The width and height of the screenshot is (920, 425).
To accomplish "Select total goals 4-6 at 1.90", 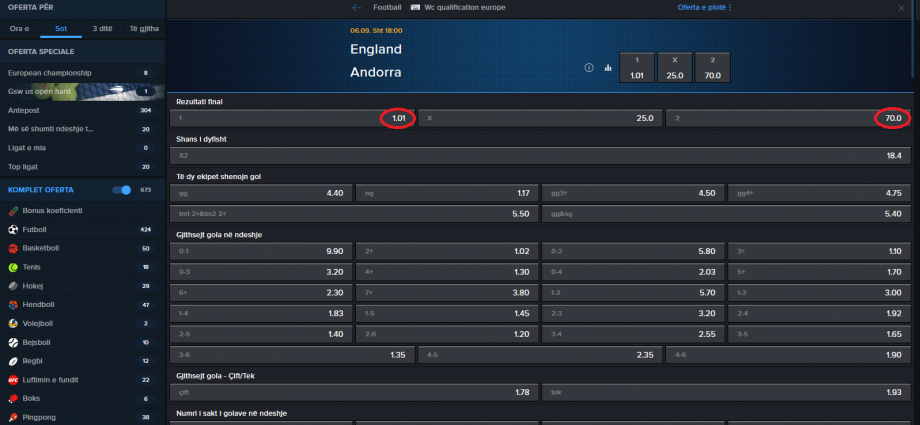I will 789,355.
